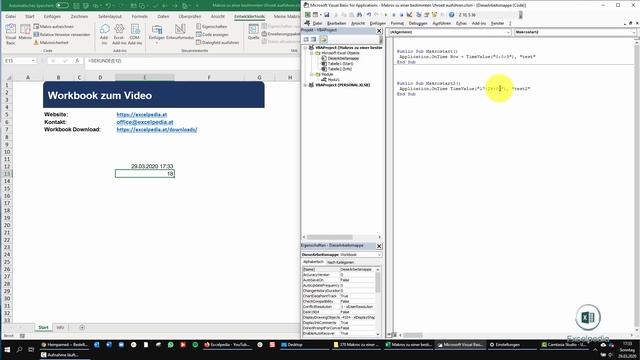Open DieseArbeitsmappe Workbook properties dropdown
The width and height of the screenshot is (640, 360).
pyautogui.click(x=379, y=255)
